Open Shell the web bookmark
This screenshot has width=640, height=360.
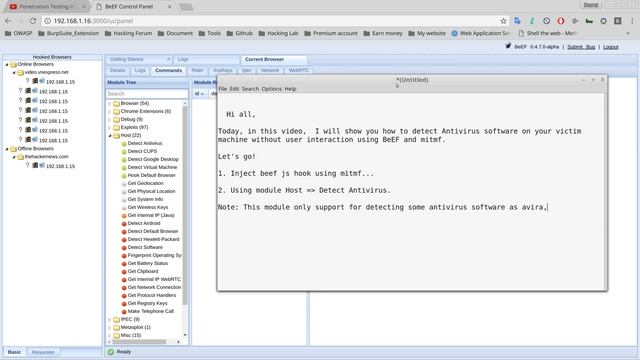tap(547, 33)
